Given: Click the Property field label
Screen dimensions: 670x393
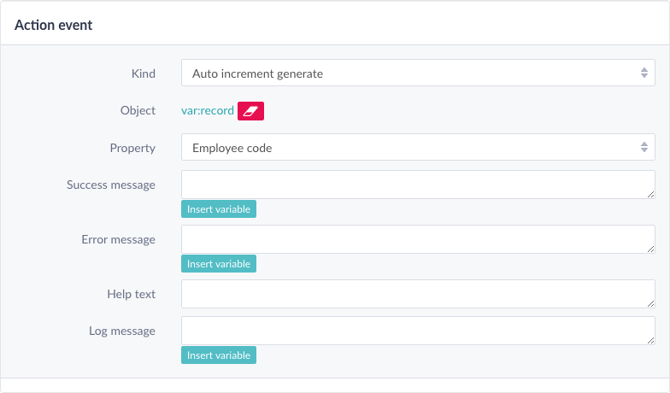Looking at the screenshot, I should (x=132, y=148).
